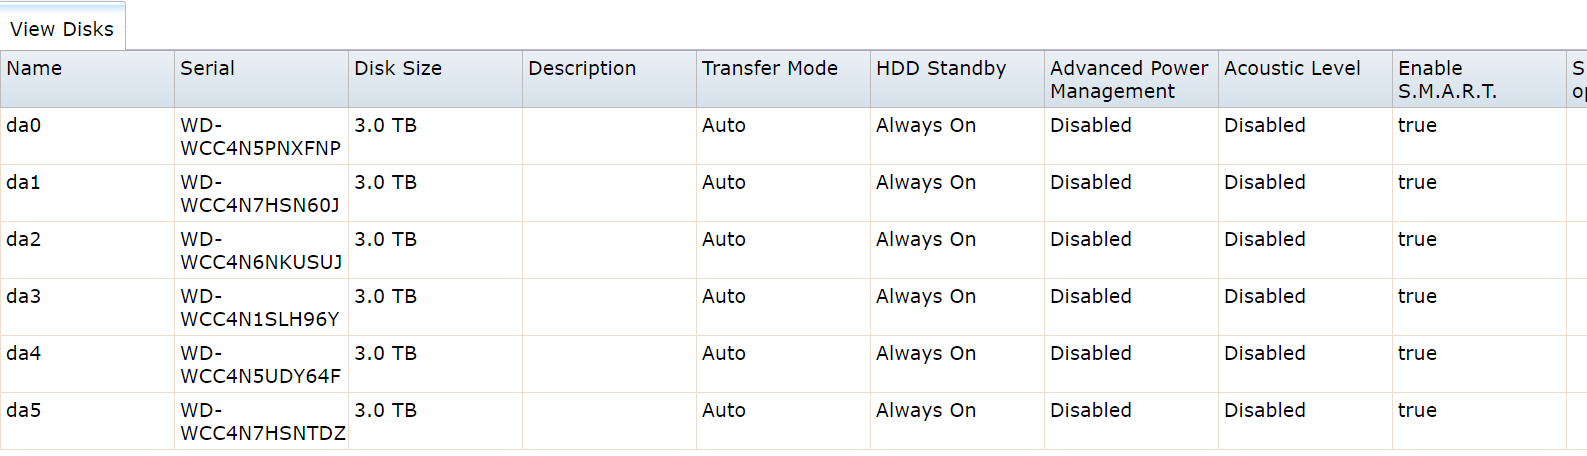Click serial WD-WCC4N5PNXFNP cell

point(260,137)
